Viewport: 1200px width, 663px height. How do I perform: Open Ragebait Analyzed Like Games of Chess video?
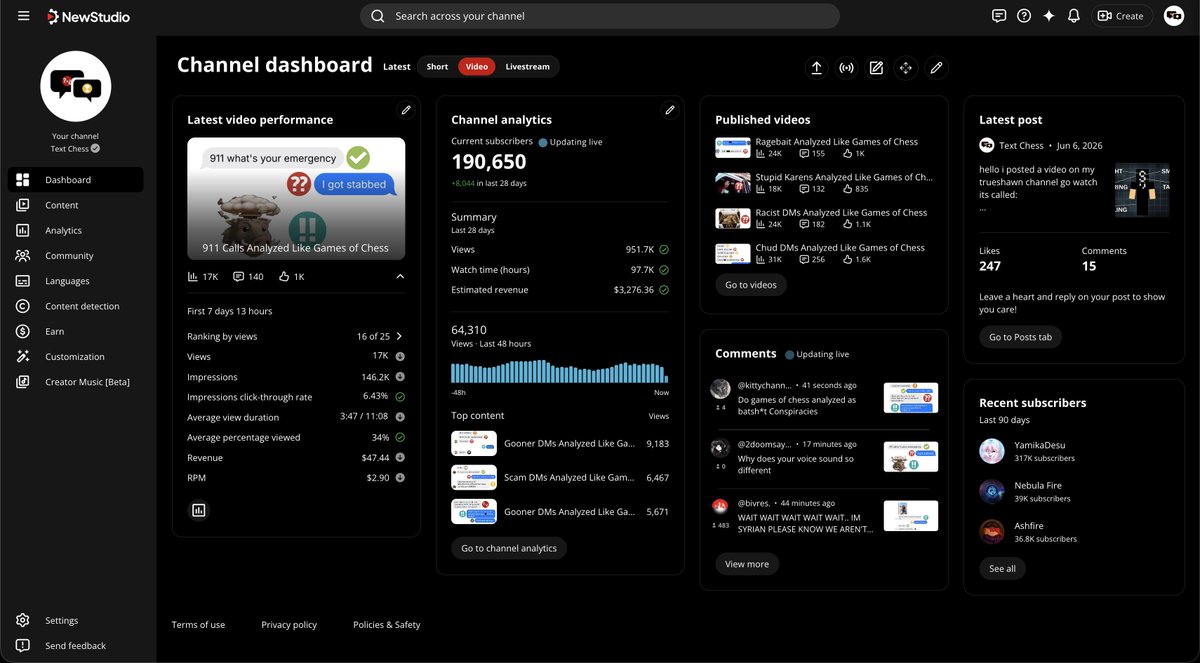(x=837, y=142)
